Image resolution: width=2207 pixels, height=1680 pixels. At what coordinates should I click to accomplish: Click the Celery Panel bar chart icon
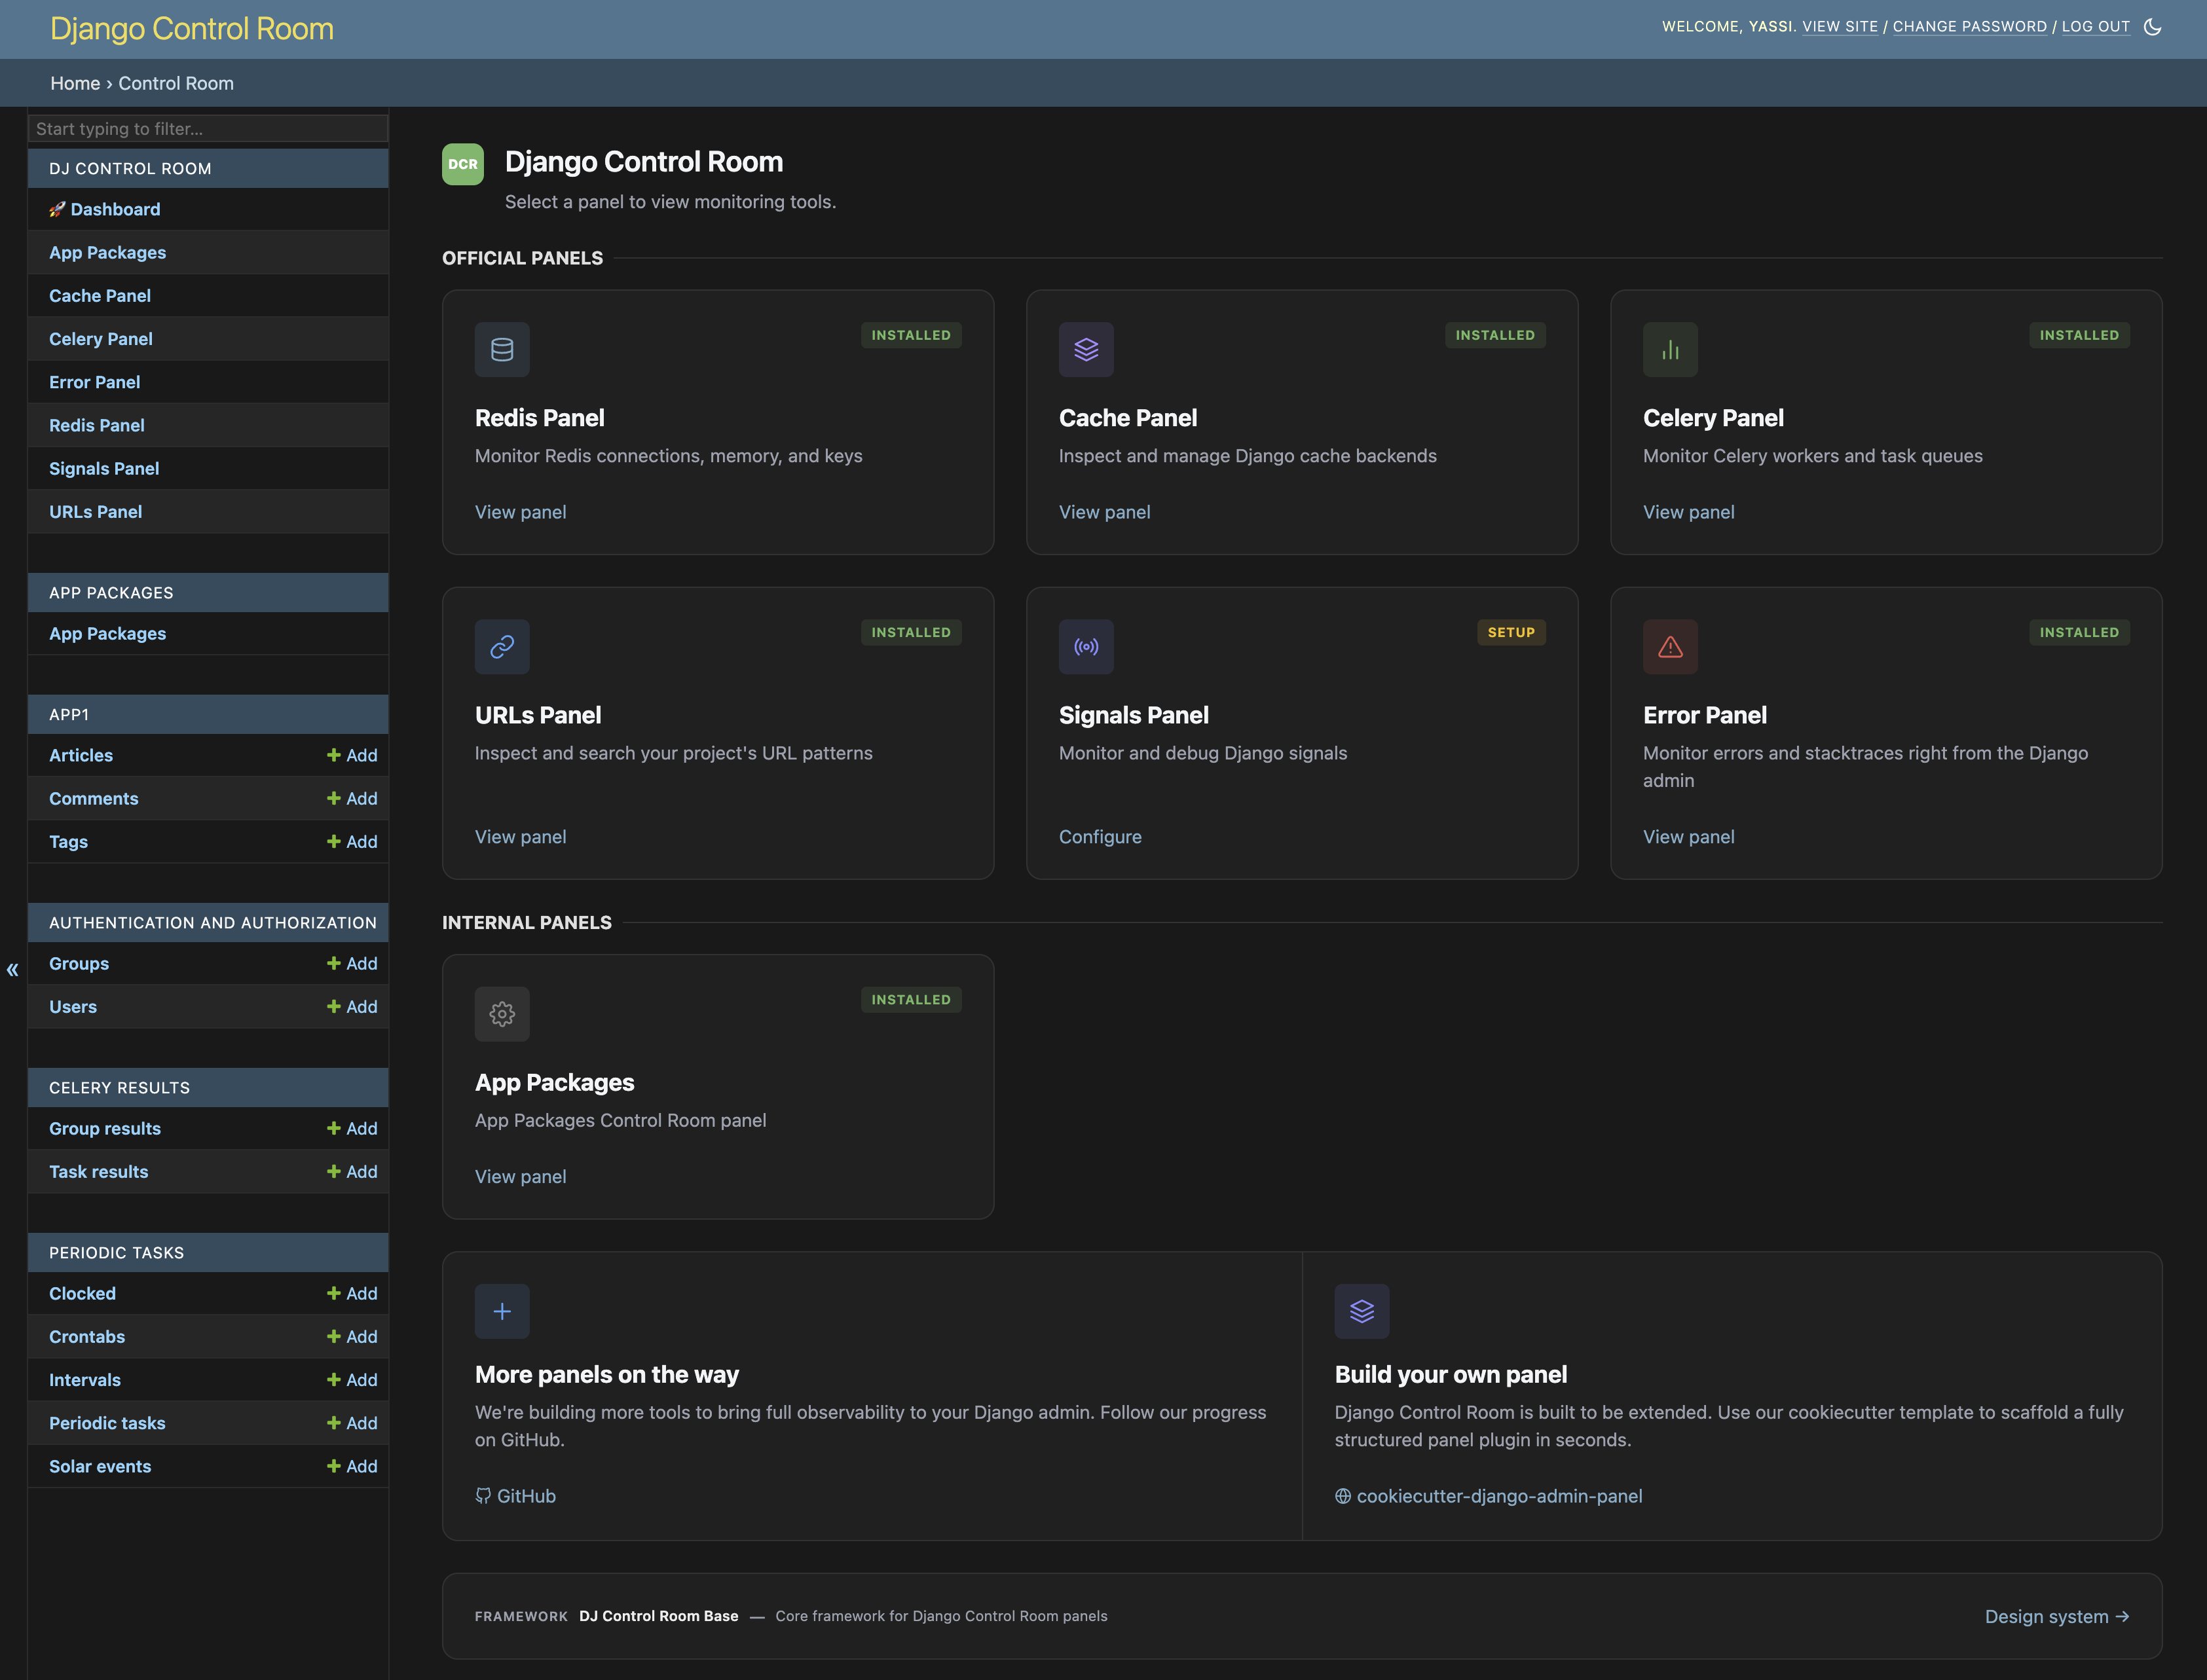click(1670, 349)
